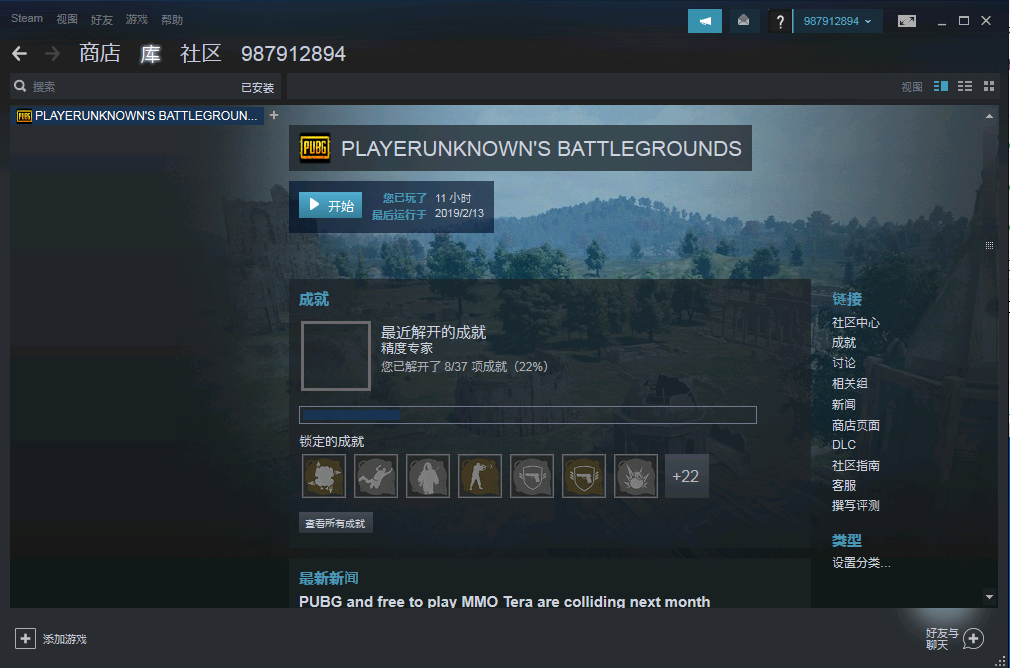Viewport: 1010px width, 668px height.
Task: Open the inbox envelope icon
Action: pyautogui.click(x=743, y=21)
